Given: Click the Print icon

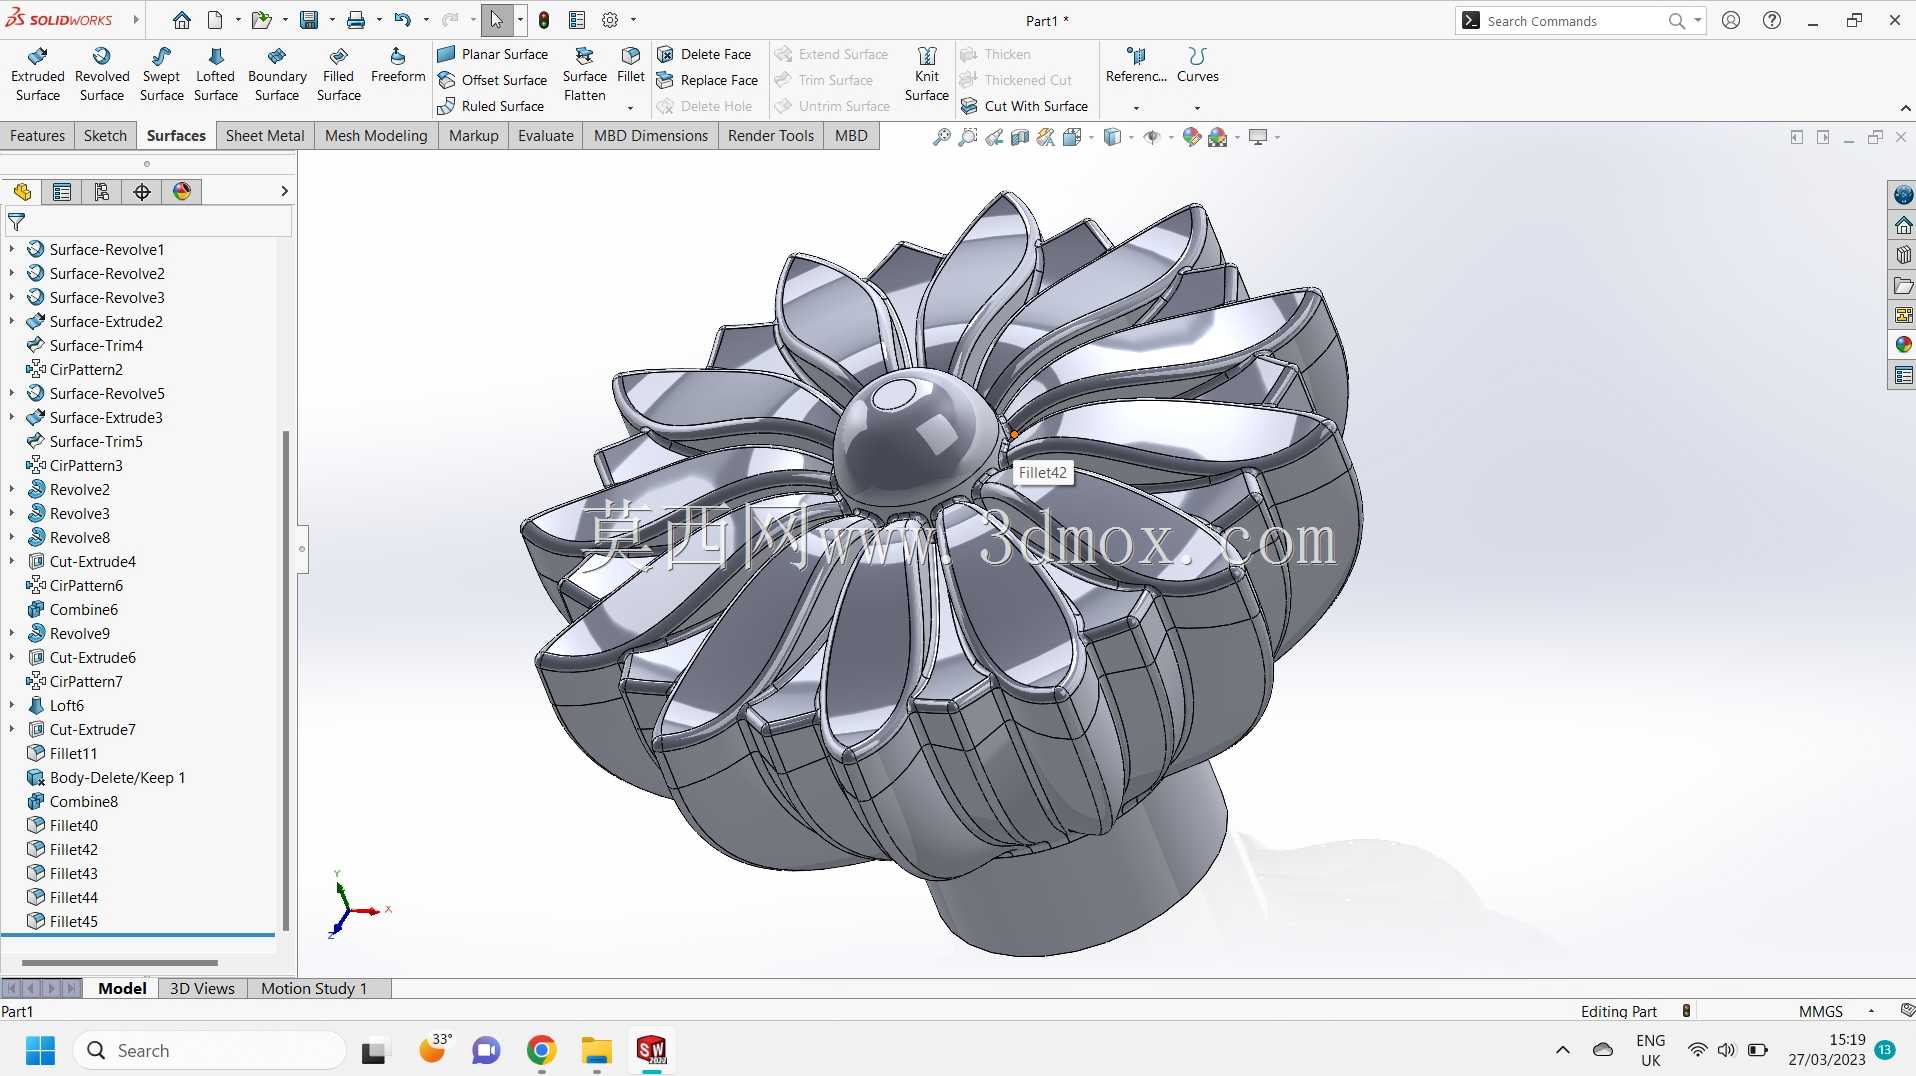Looking at the screenshot, I should click(356, 20).
